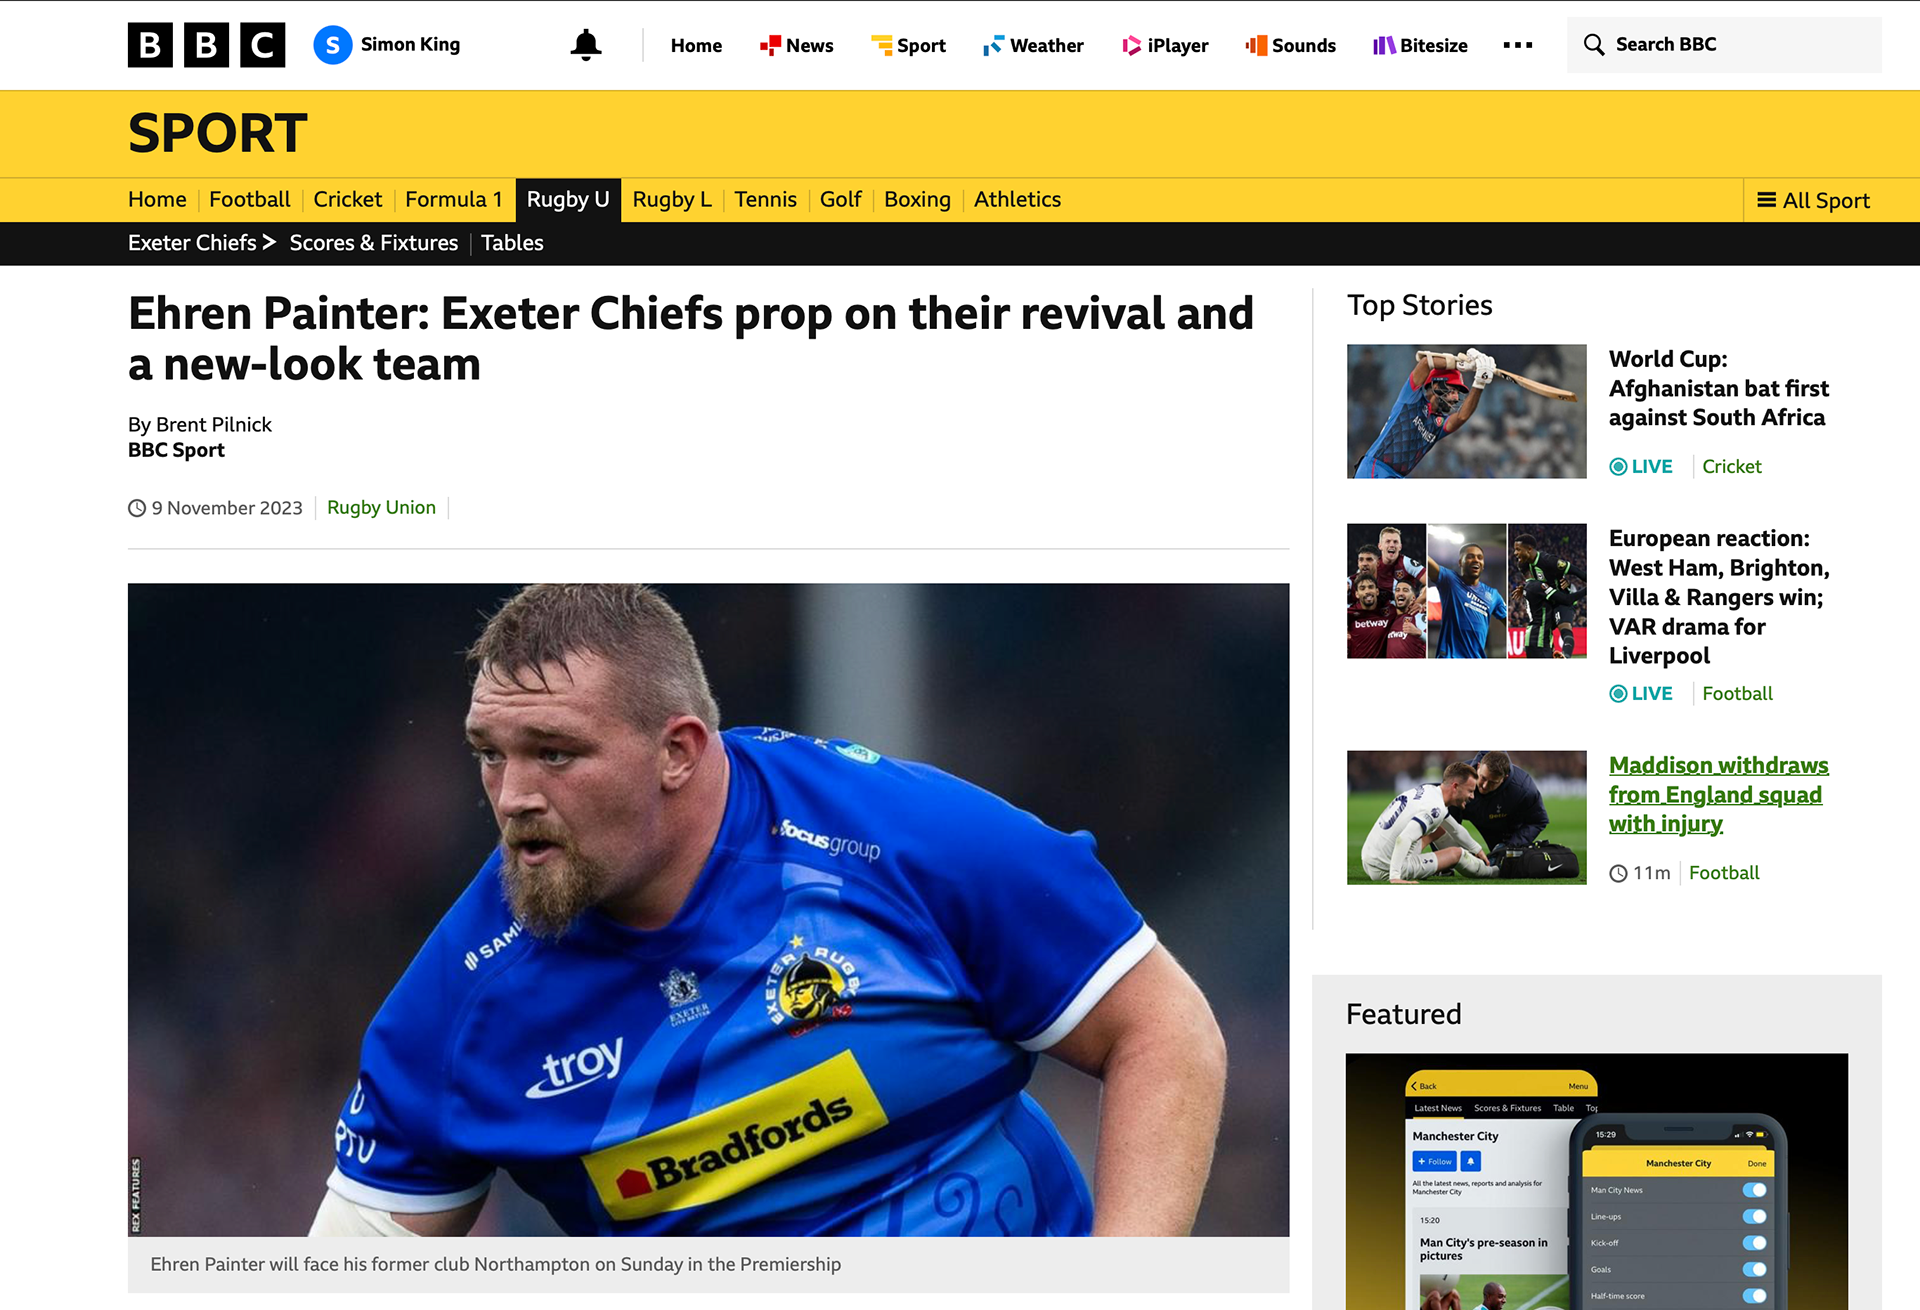
Task: Open the Afghanistan cricket story thumbnail
Action: tap(1466, 411)
